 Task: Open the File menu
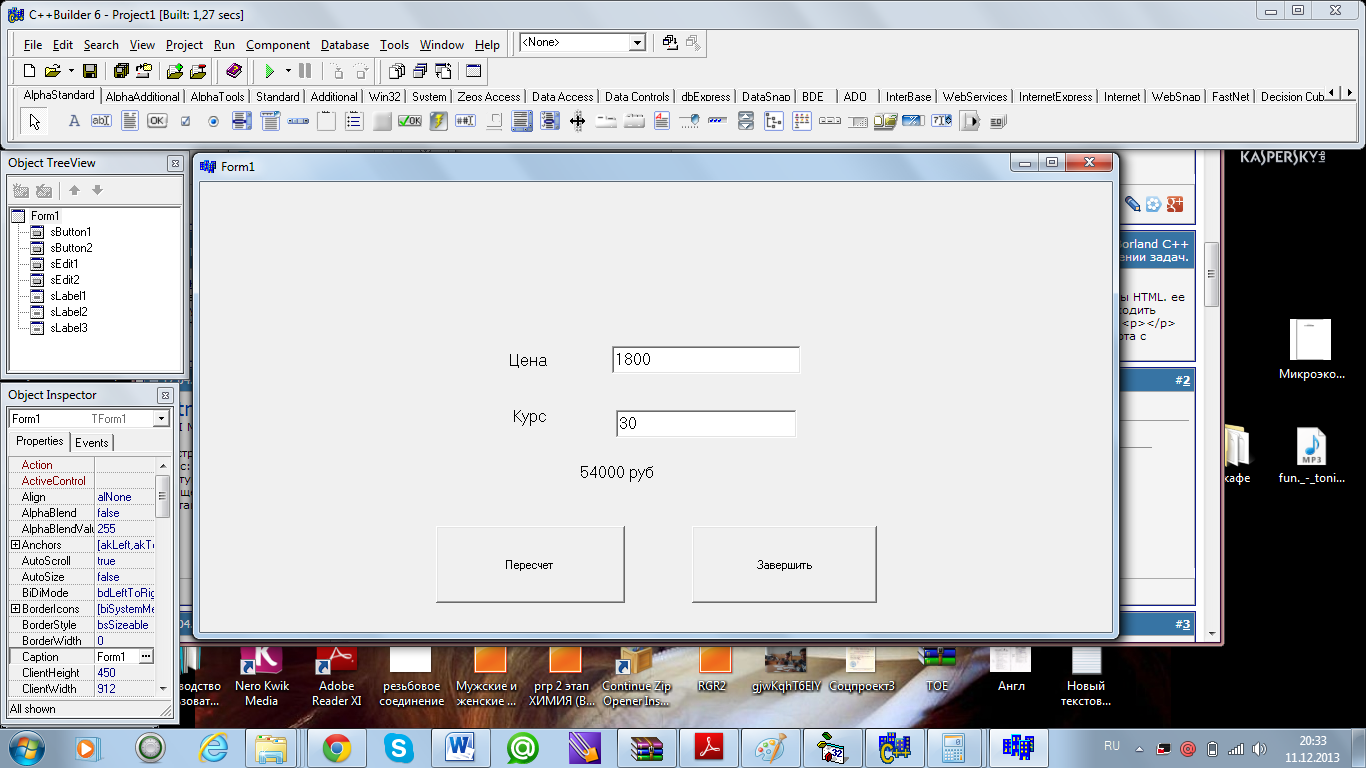pyautogui.click(x=33, y=45)
